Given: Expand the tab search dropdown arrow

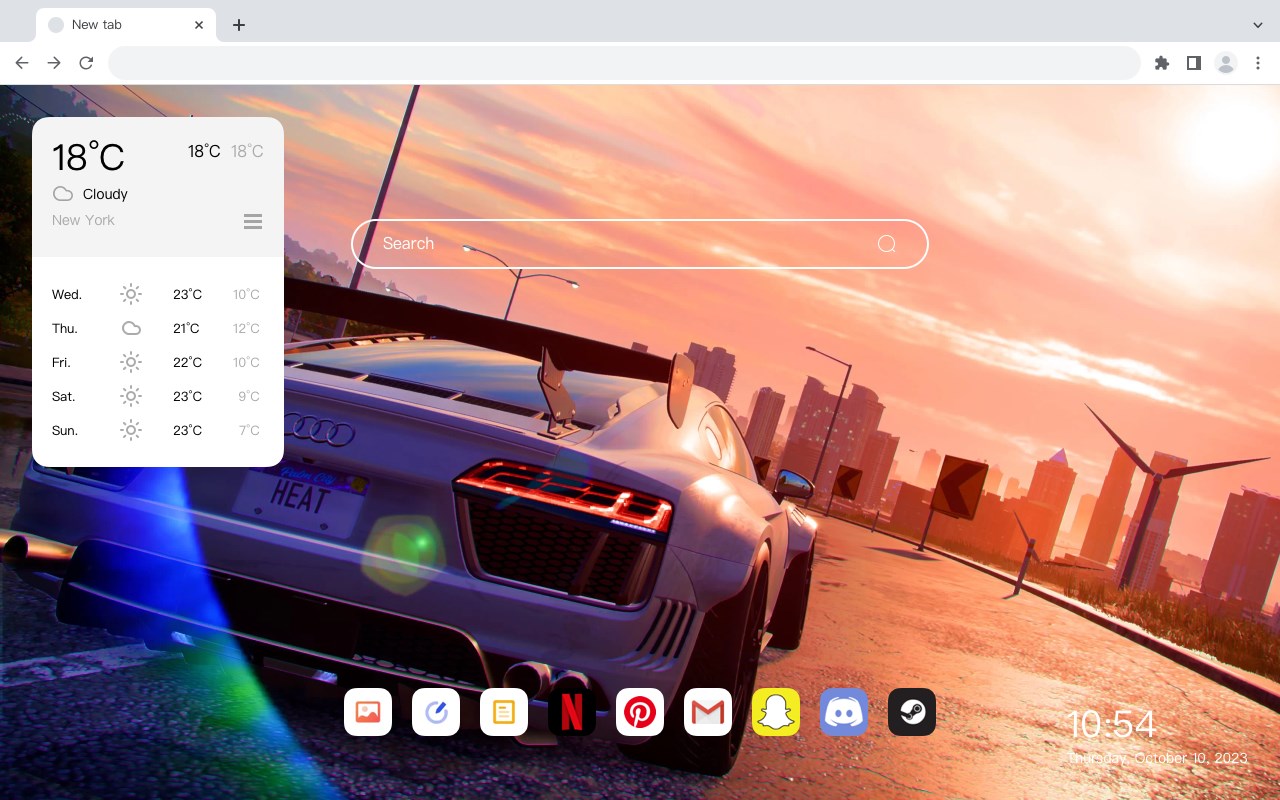Looking at the screenshot, I should 1258,25.
